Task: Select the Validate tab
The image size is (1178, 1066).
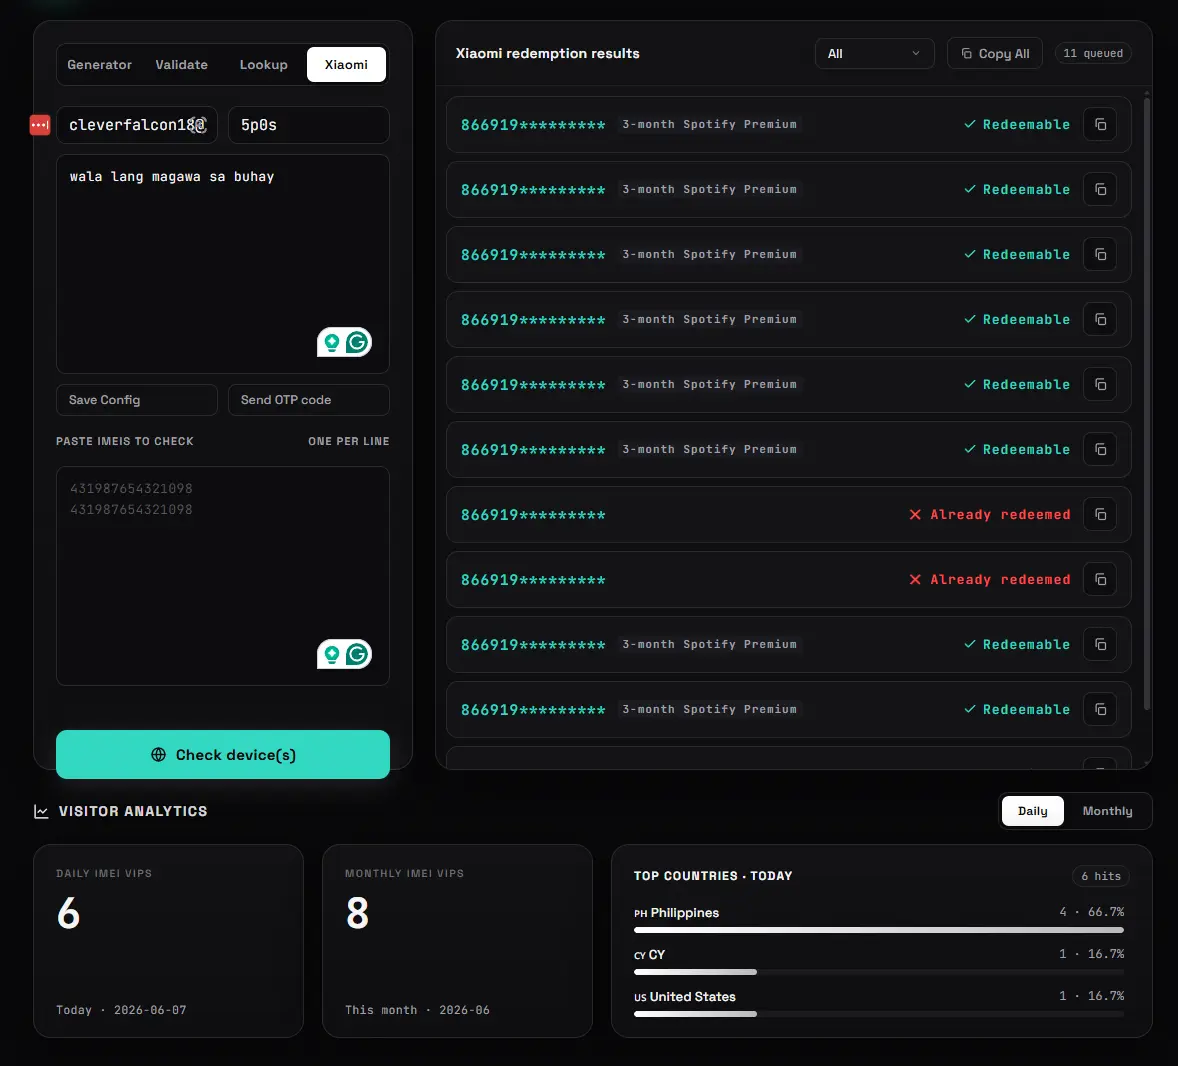Action: pyautogui.click(x=181, y=65)
